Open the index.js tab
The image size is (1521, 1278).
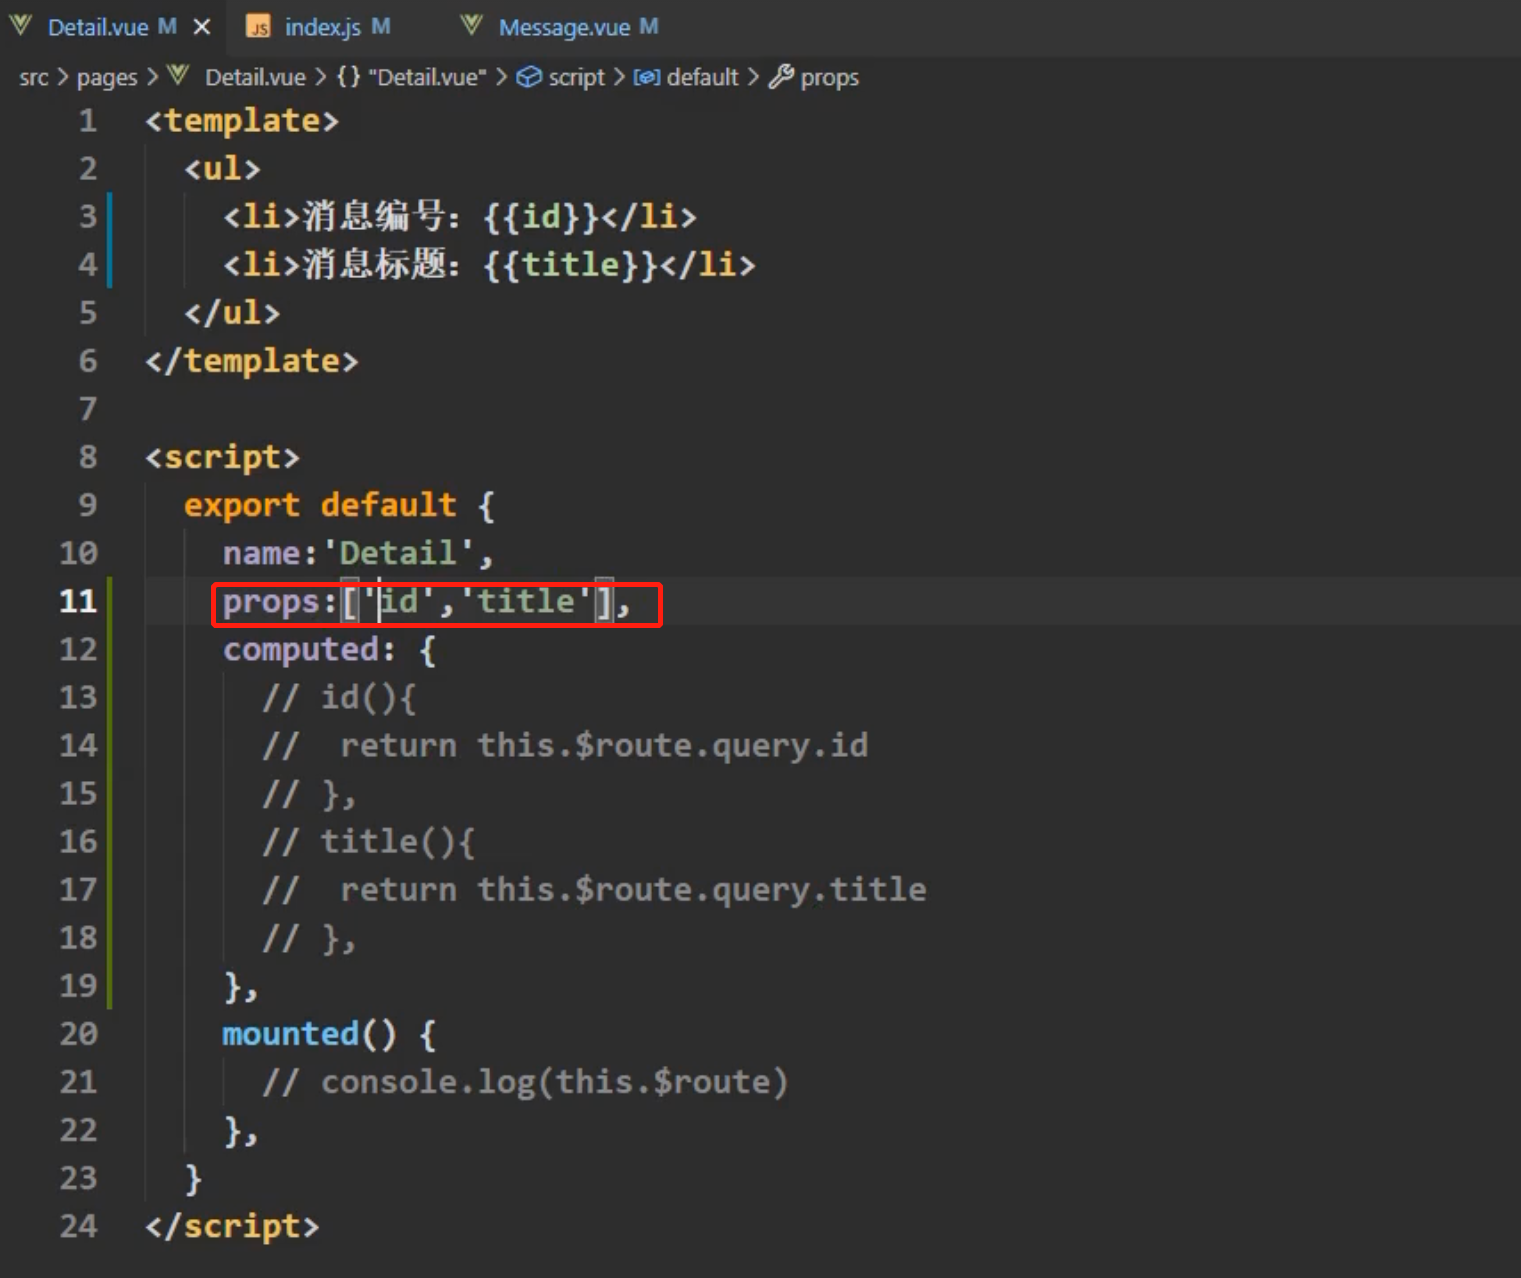point(322,27)
